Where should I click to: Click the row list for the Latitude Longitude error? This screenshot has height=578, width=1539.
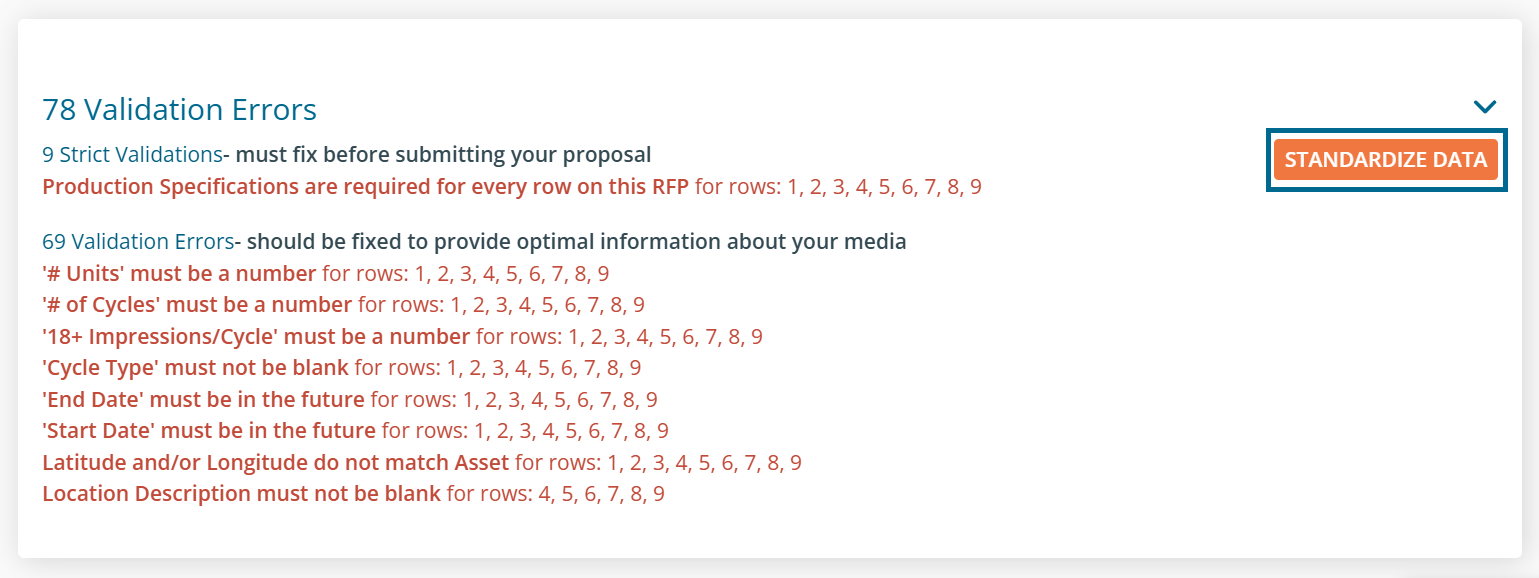click(x=659, y=463)
